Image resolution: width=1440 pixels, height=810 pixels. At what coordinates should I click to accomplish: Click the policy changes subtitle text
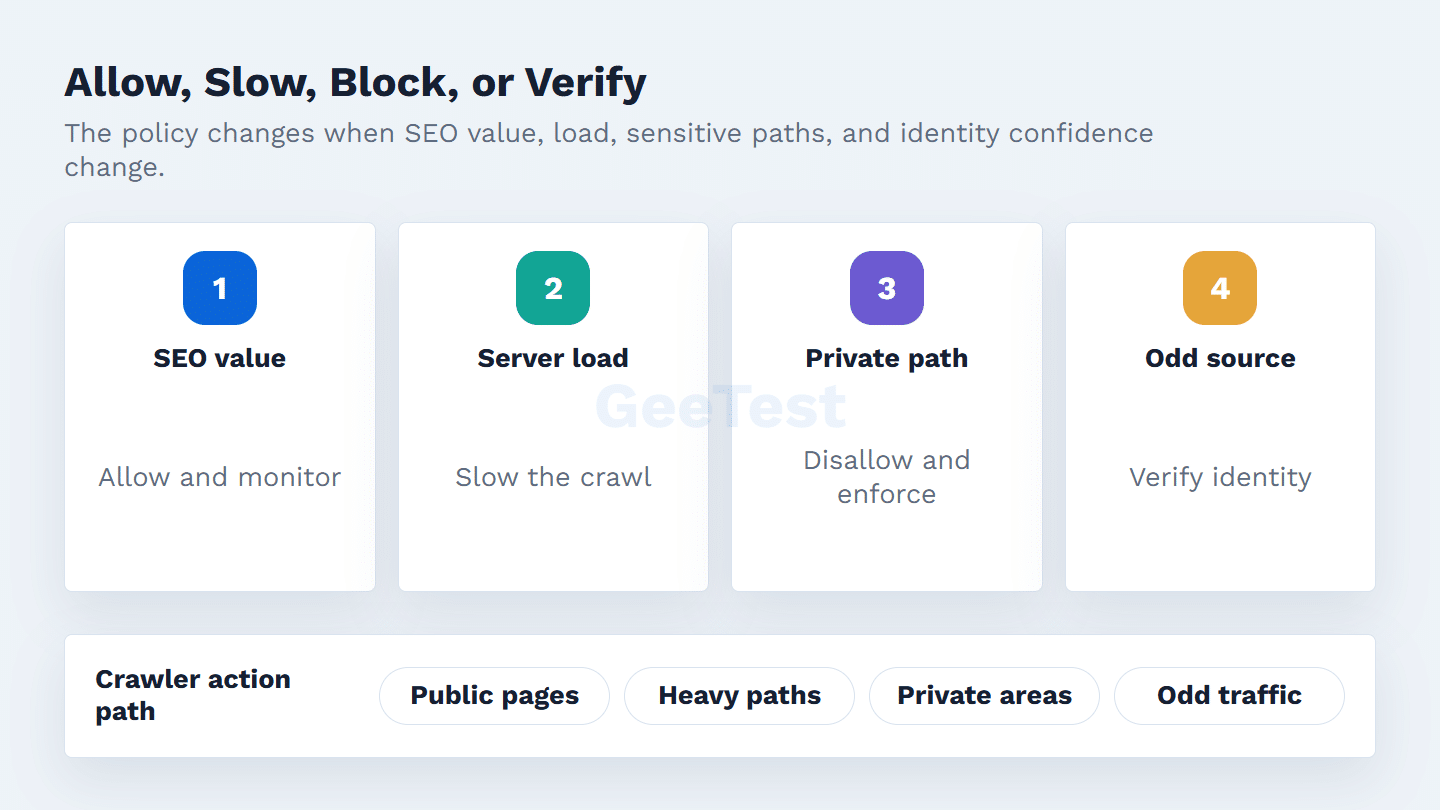coord(609,149)
